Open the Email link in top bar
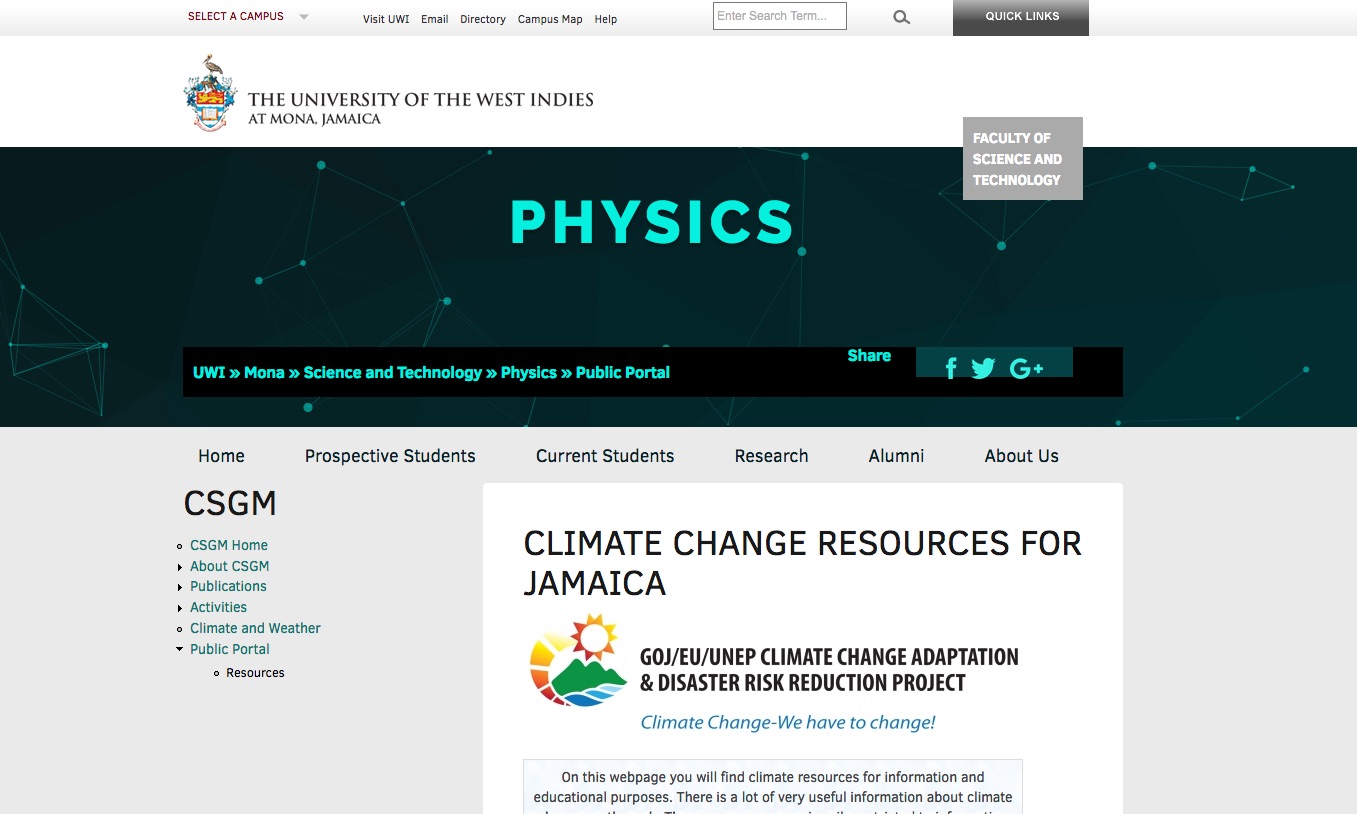This screenshot has height=814, width=1357. [x=434, y=19]
